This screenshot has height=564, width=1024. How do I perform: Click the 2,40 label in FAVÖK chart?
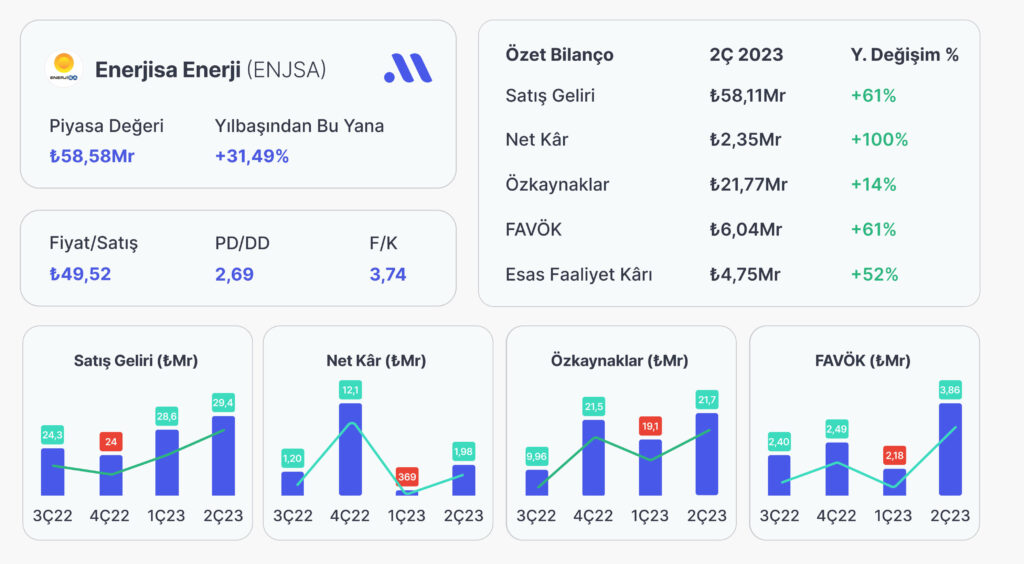[779, 442]
